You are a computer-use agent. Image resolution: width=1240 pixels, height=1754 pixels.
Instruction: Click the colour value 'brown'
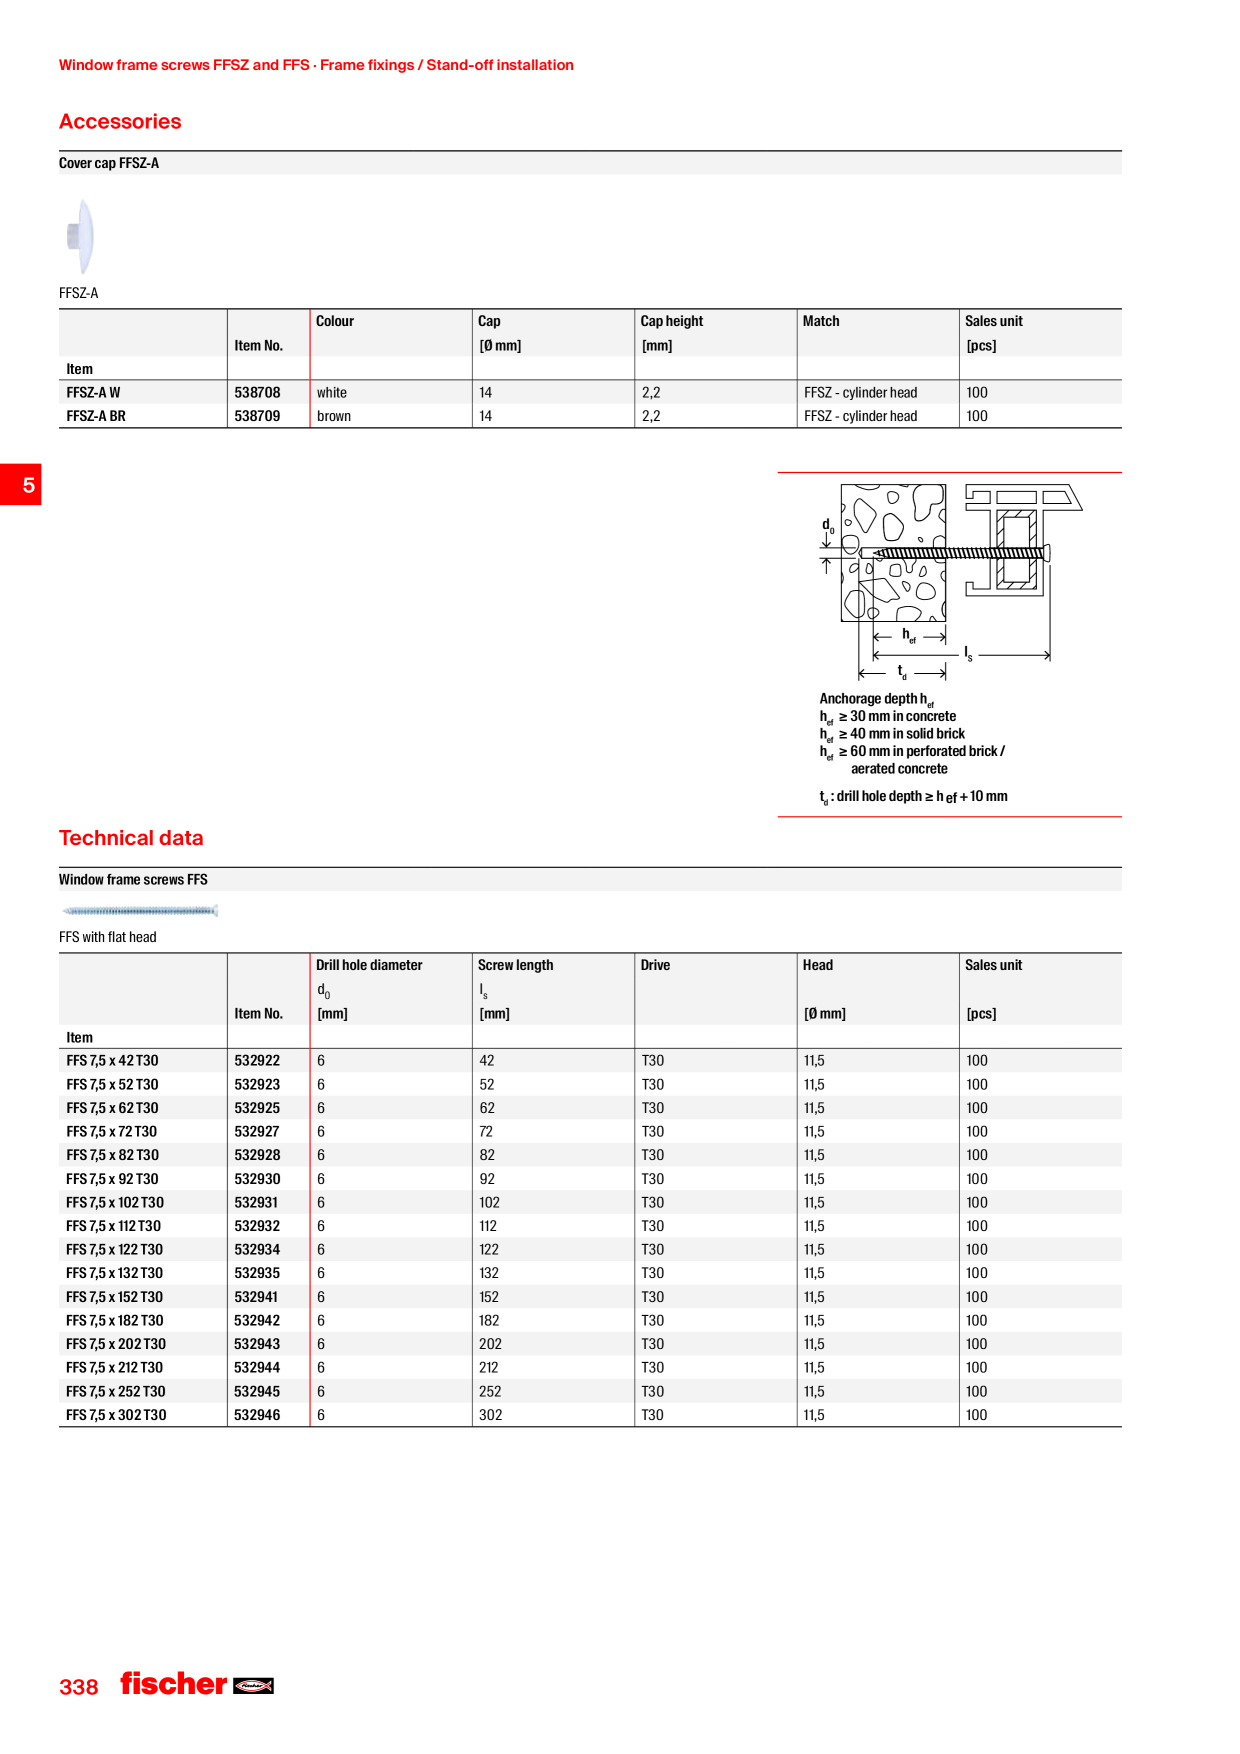(x=334, y=416)
